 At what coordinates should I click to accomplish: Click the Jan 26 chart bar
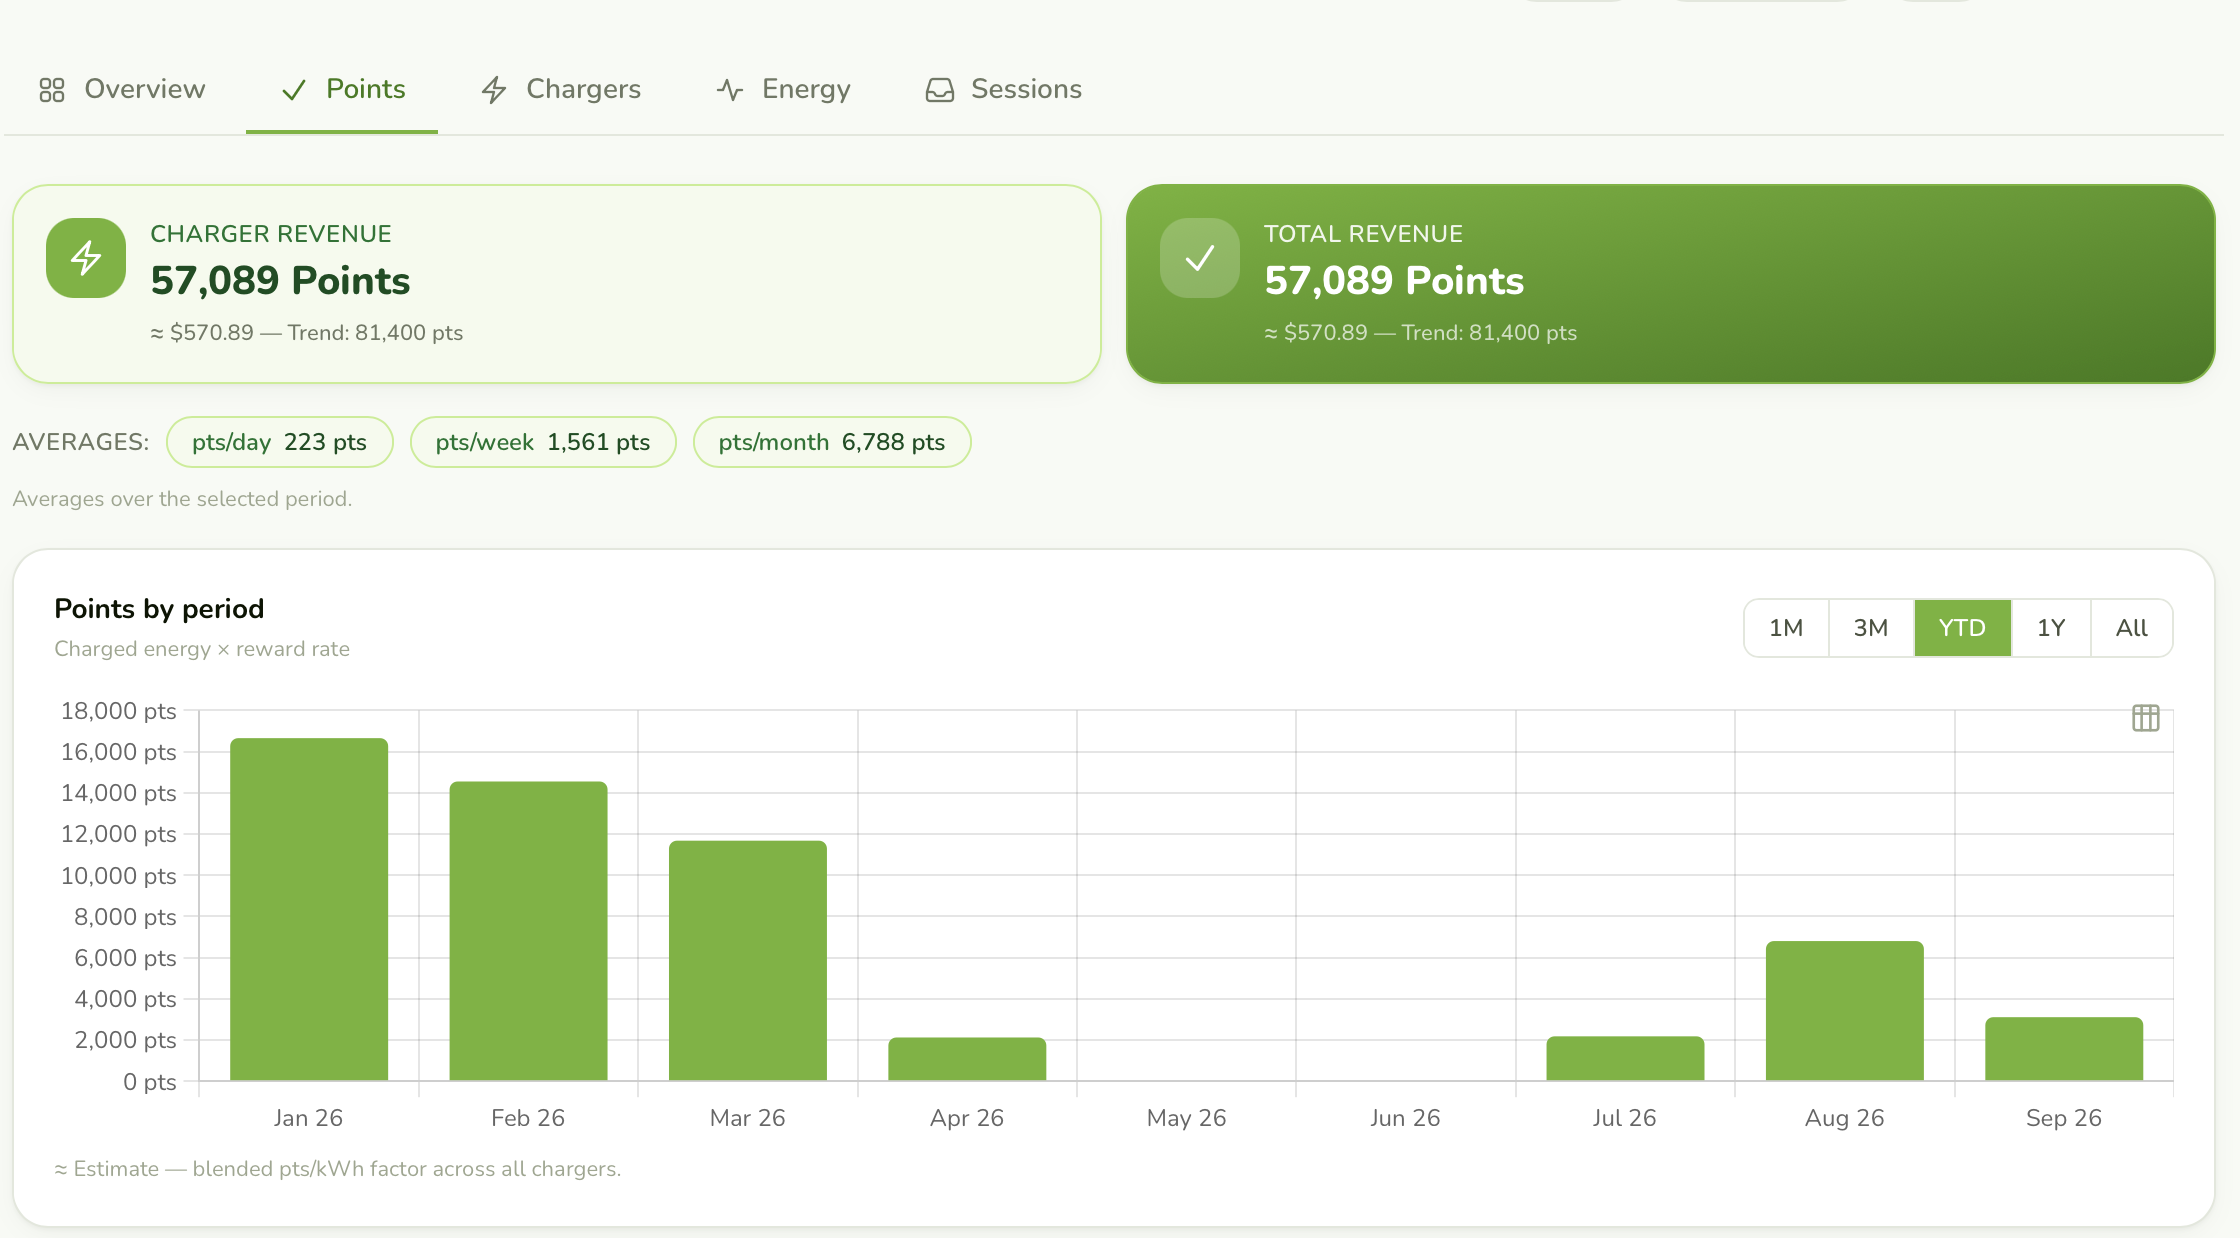pos(309,909)
